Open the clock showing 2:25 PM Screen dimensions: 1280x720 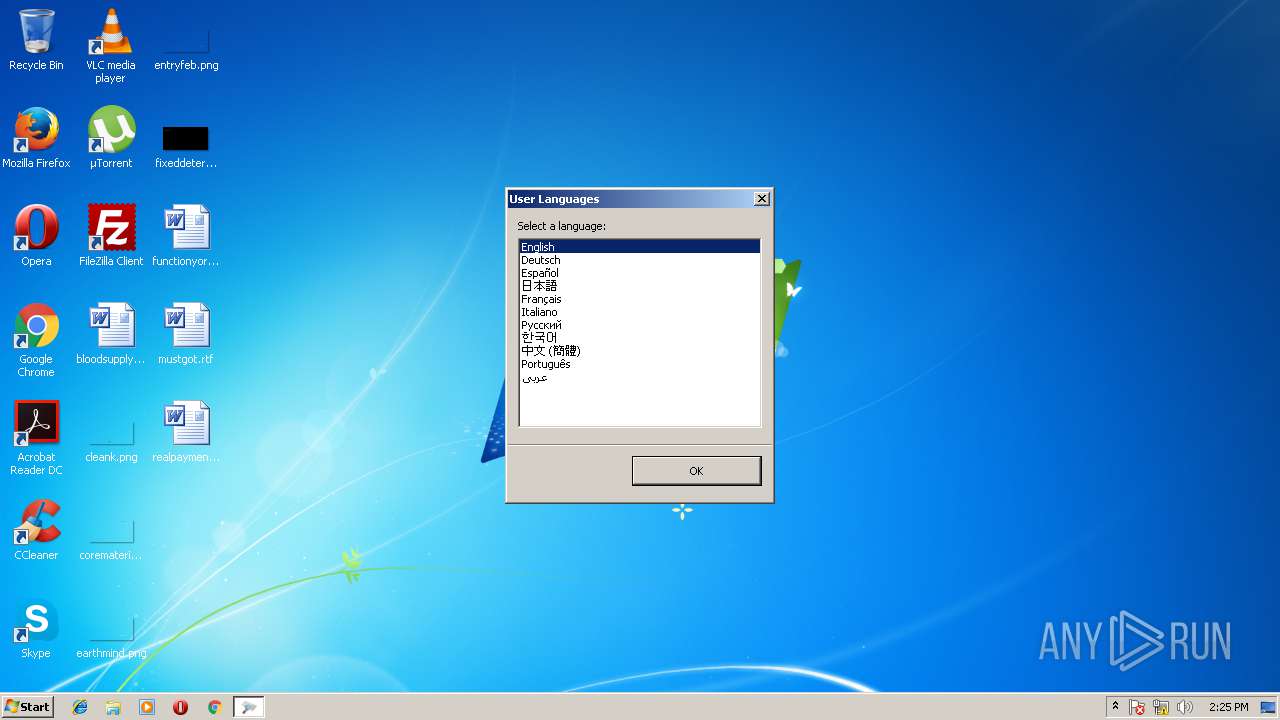coord(1228,707)
